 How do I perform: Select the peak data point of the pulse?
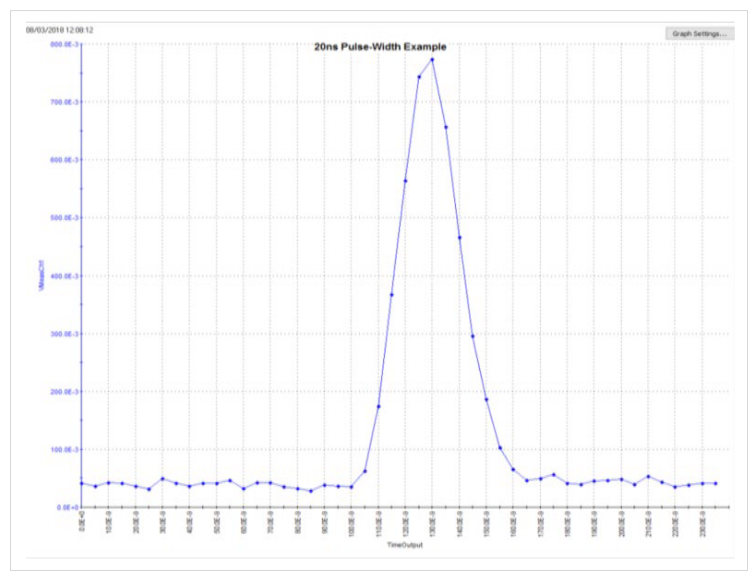point(432,59)
